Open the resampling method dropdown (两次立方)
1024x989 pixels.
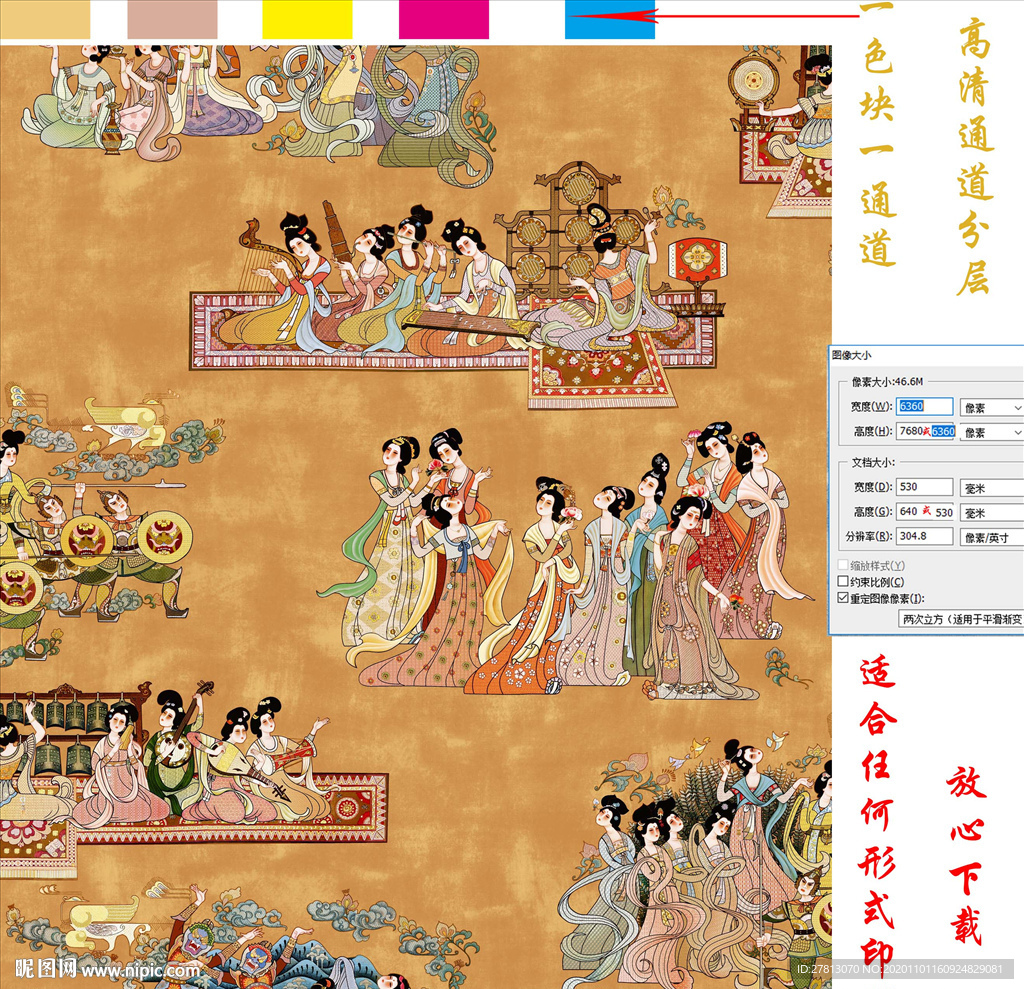click(961, 619)
